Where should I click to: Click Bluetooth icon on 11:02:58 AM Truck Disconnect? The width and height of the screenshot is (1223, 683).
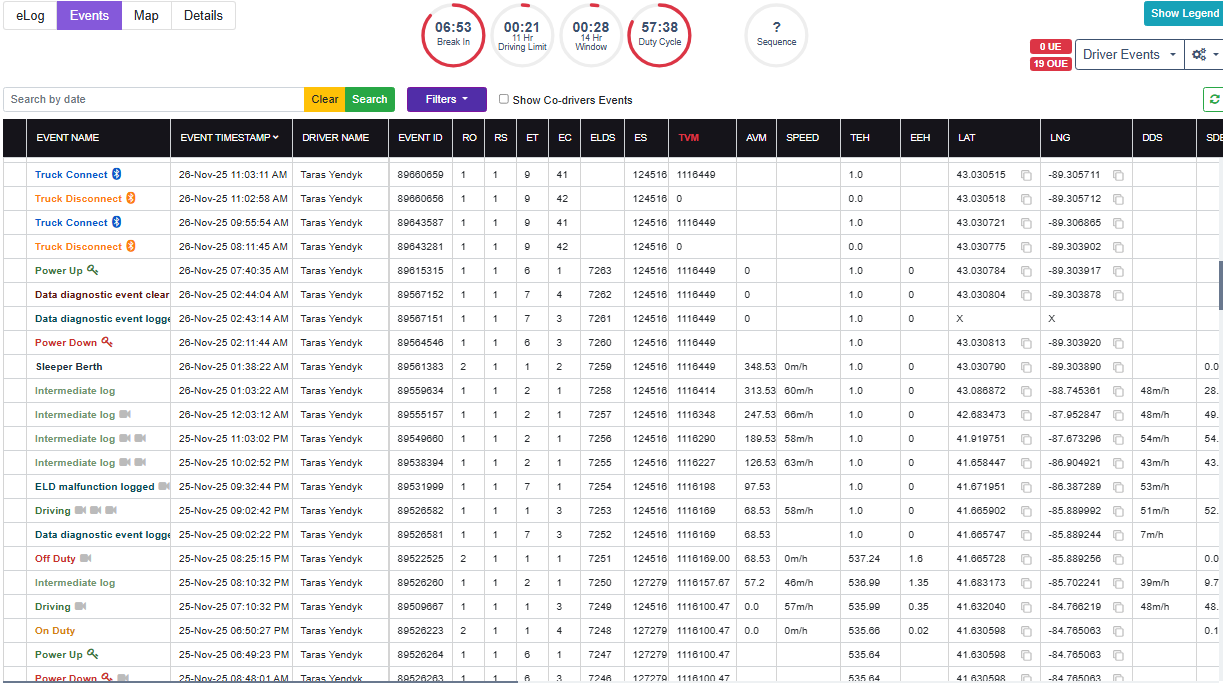pyautogui.click(x=130, y=198)
